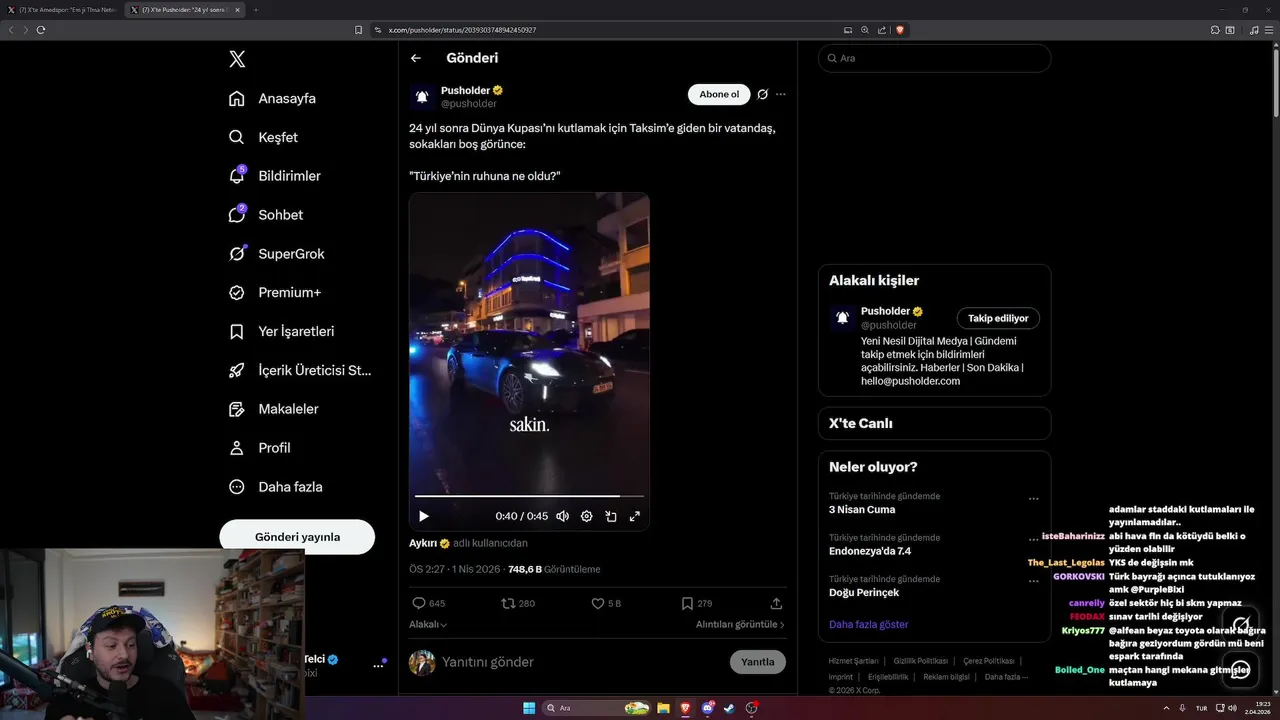
Task: Open Makaleler section
Action: (x=273, y=409)
